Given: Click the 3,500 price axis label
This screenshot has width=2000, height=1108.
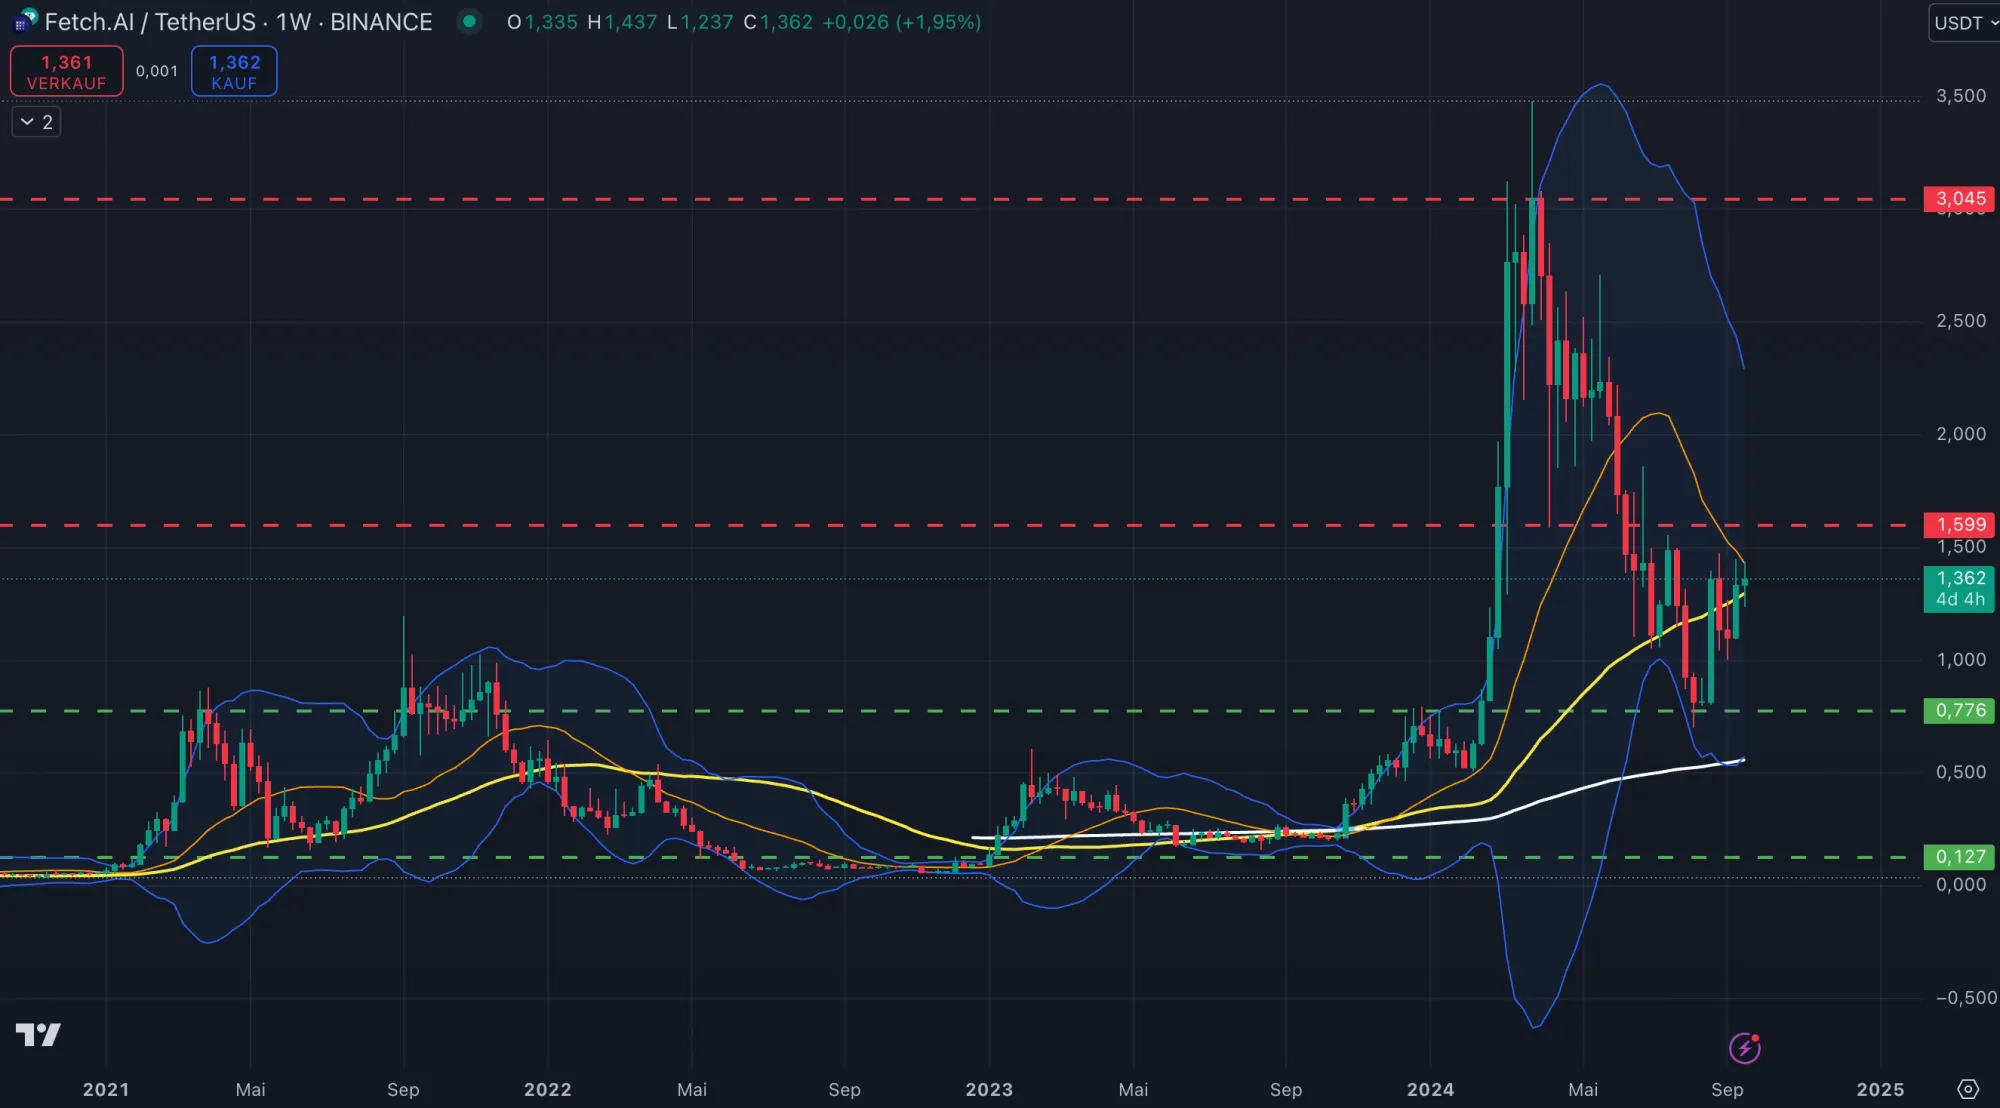Looking at the screenshot, I should click(1961, 96).
